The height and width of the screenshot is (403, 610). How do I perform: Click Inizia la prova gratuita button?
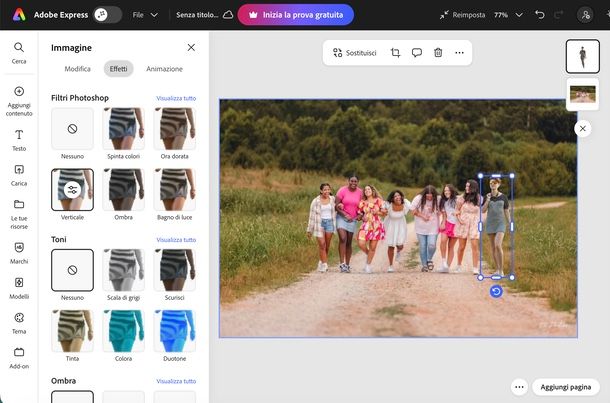295,15
